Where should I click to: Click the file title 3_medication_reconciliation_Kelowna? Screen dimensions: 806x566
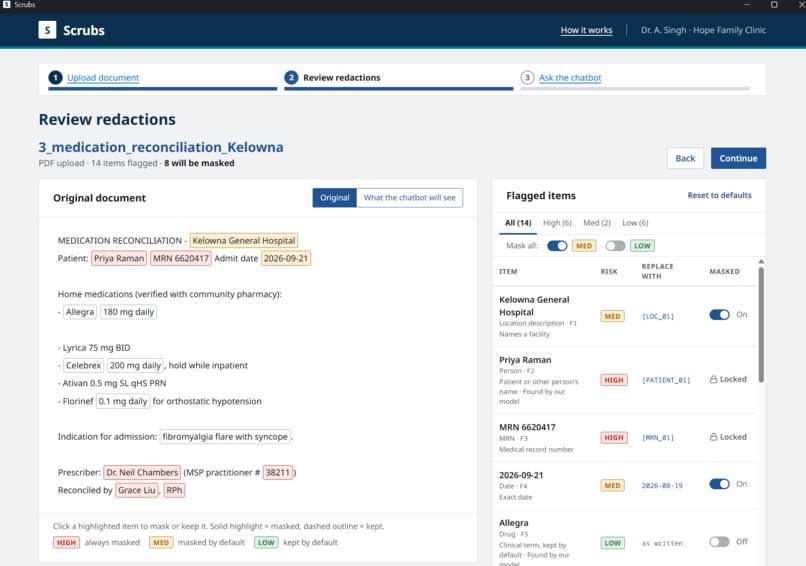pyautogui.click(x=161, y=148)
